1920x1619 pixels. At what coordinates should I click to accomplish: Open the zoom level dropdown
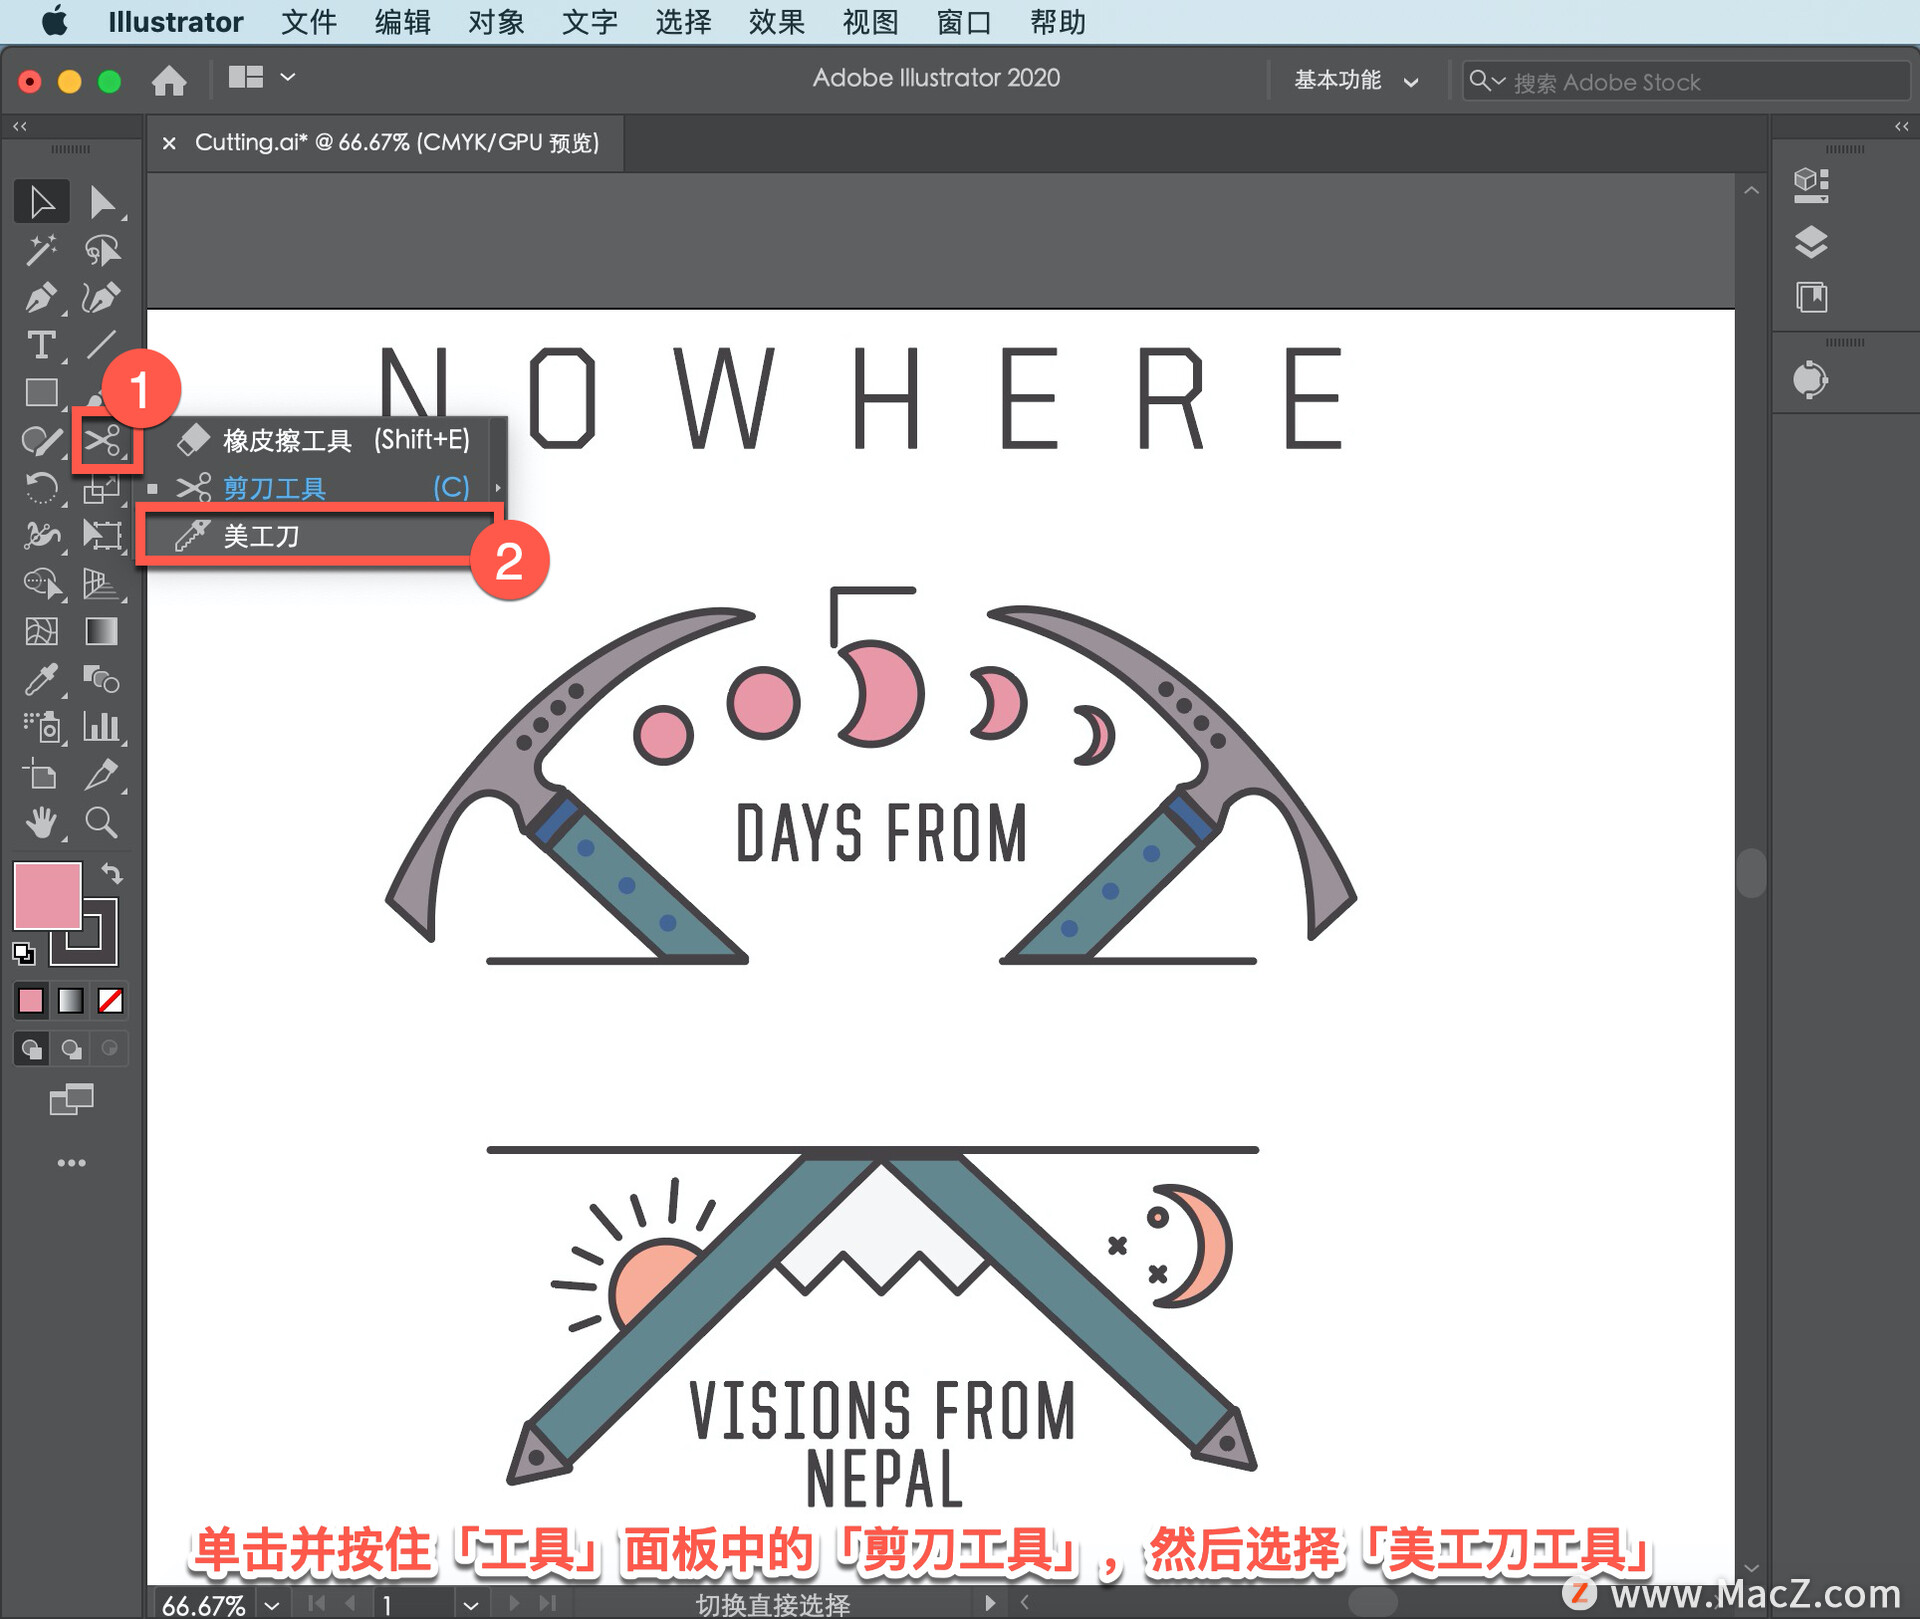tap(272, 1605)
